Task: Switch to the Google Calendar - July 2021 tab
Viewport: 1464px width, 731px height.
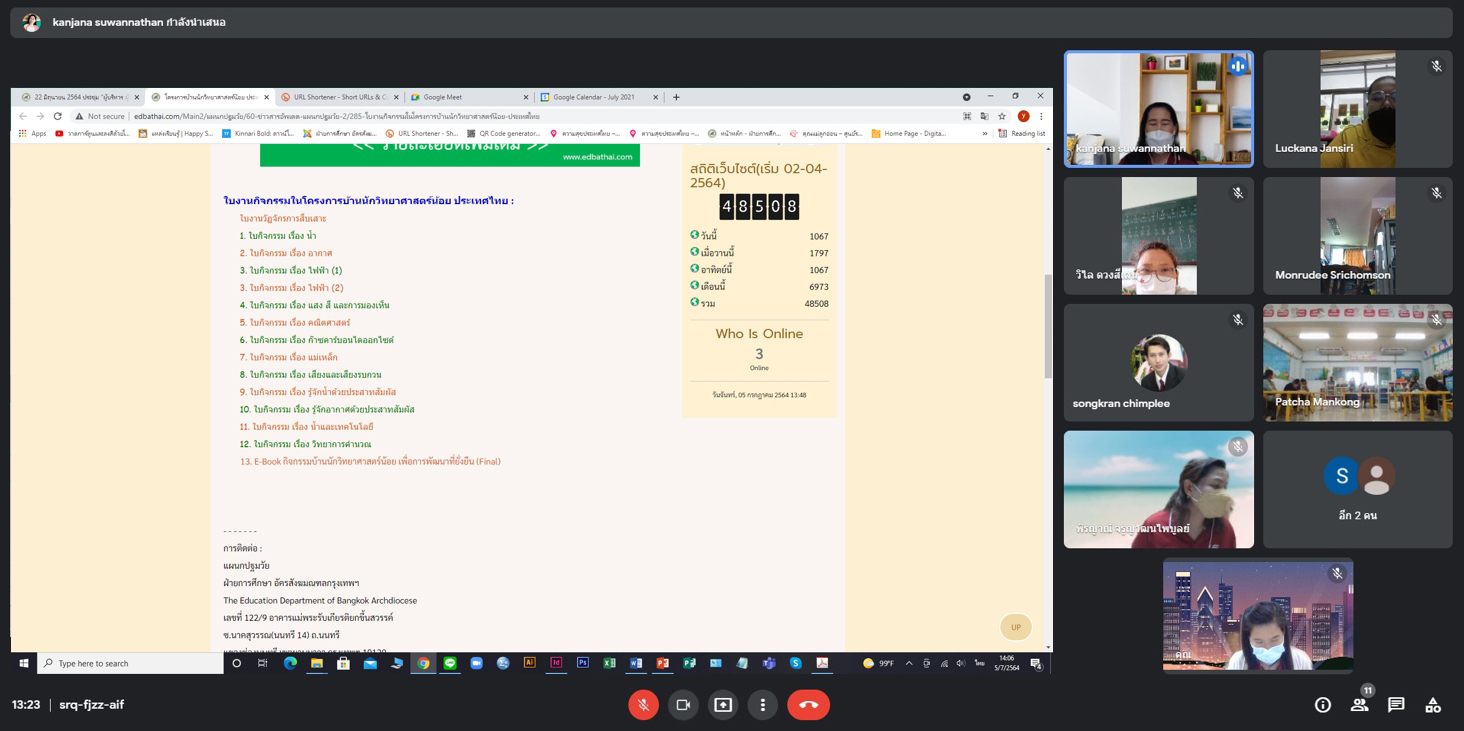Action: [598, 97]
